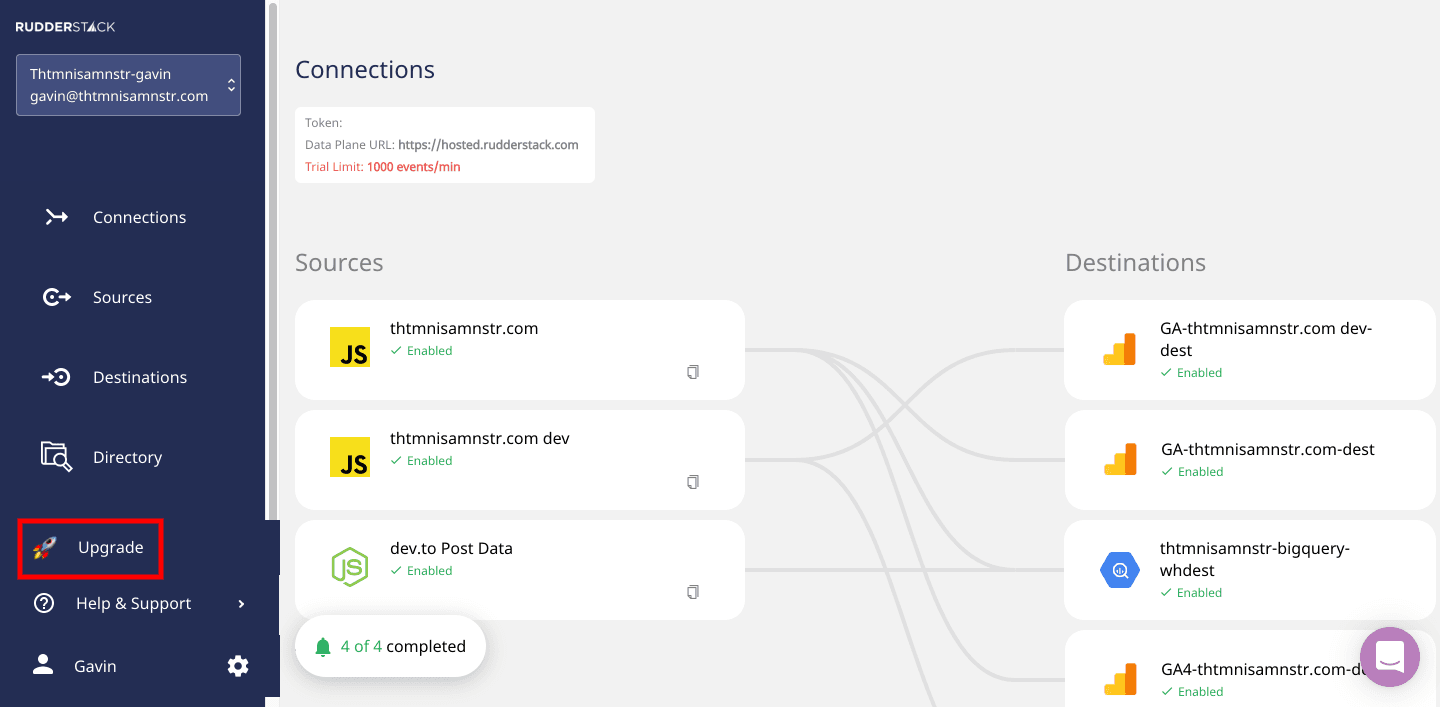1440x707 pixels.
Task: Click the bell icon in completed checklist
Action: 323,647
